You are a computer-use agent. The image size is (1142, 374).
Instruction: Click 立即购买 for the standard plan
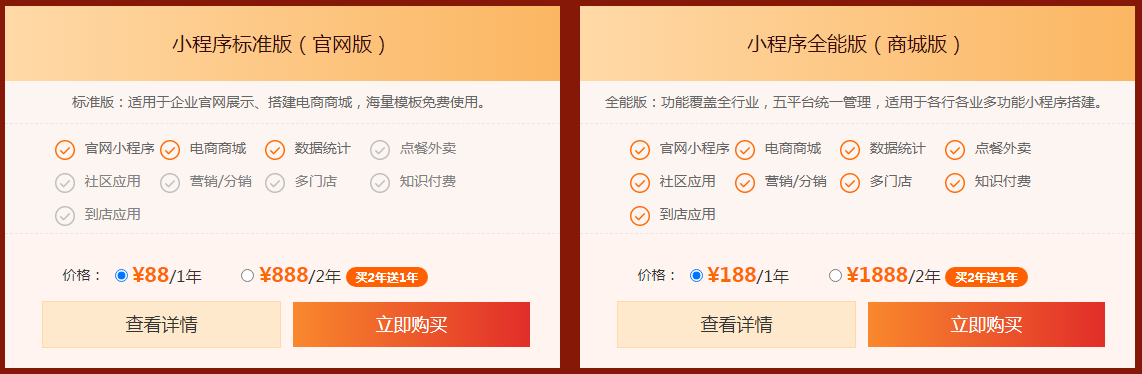tap(411, 325)
